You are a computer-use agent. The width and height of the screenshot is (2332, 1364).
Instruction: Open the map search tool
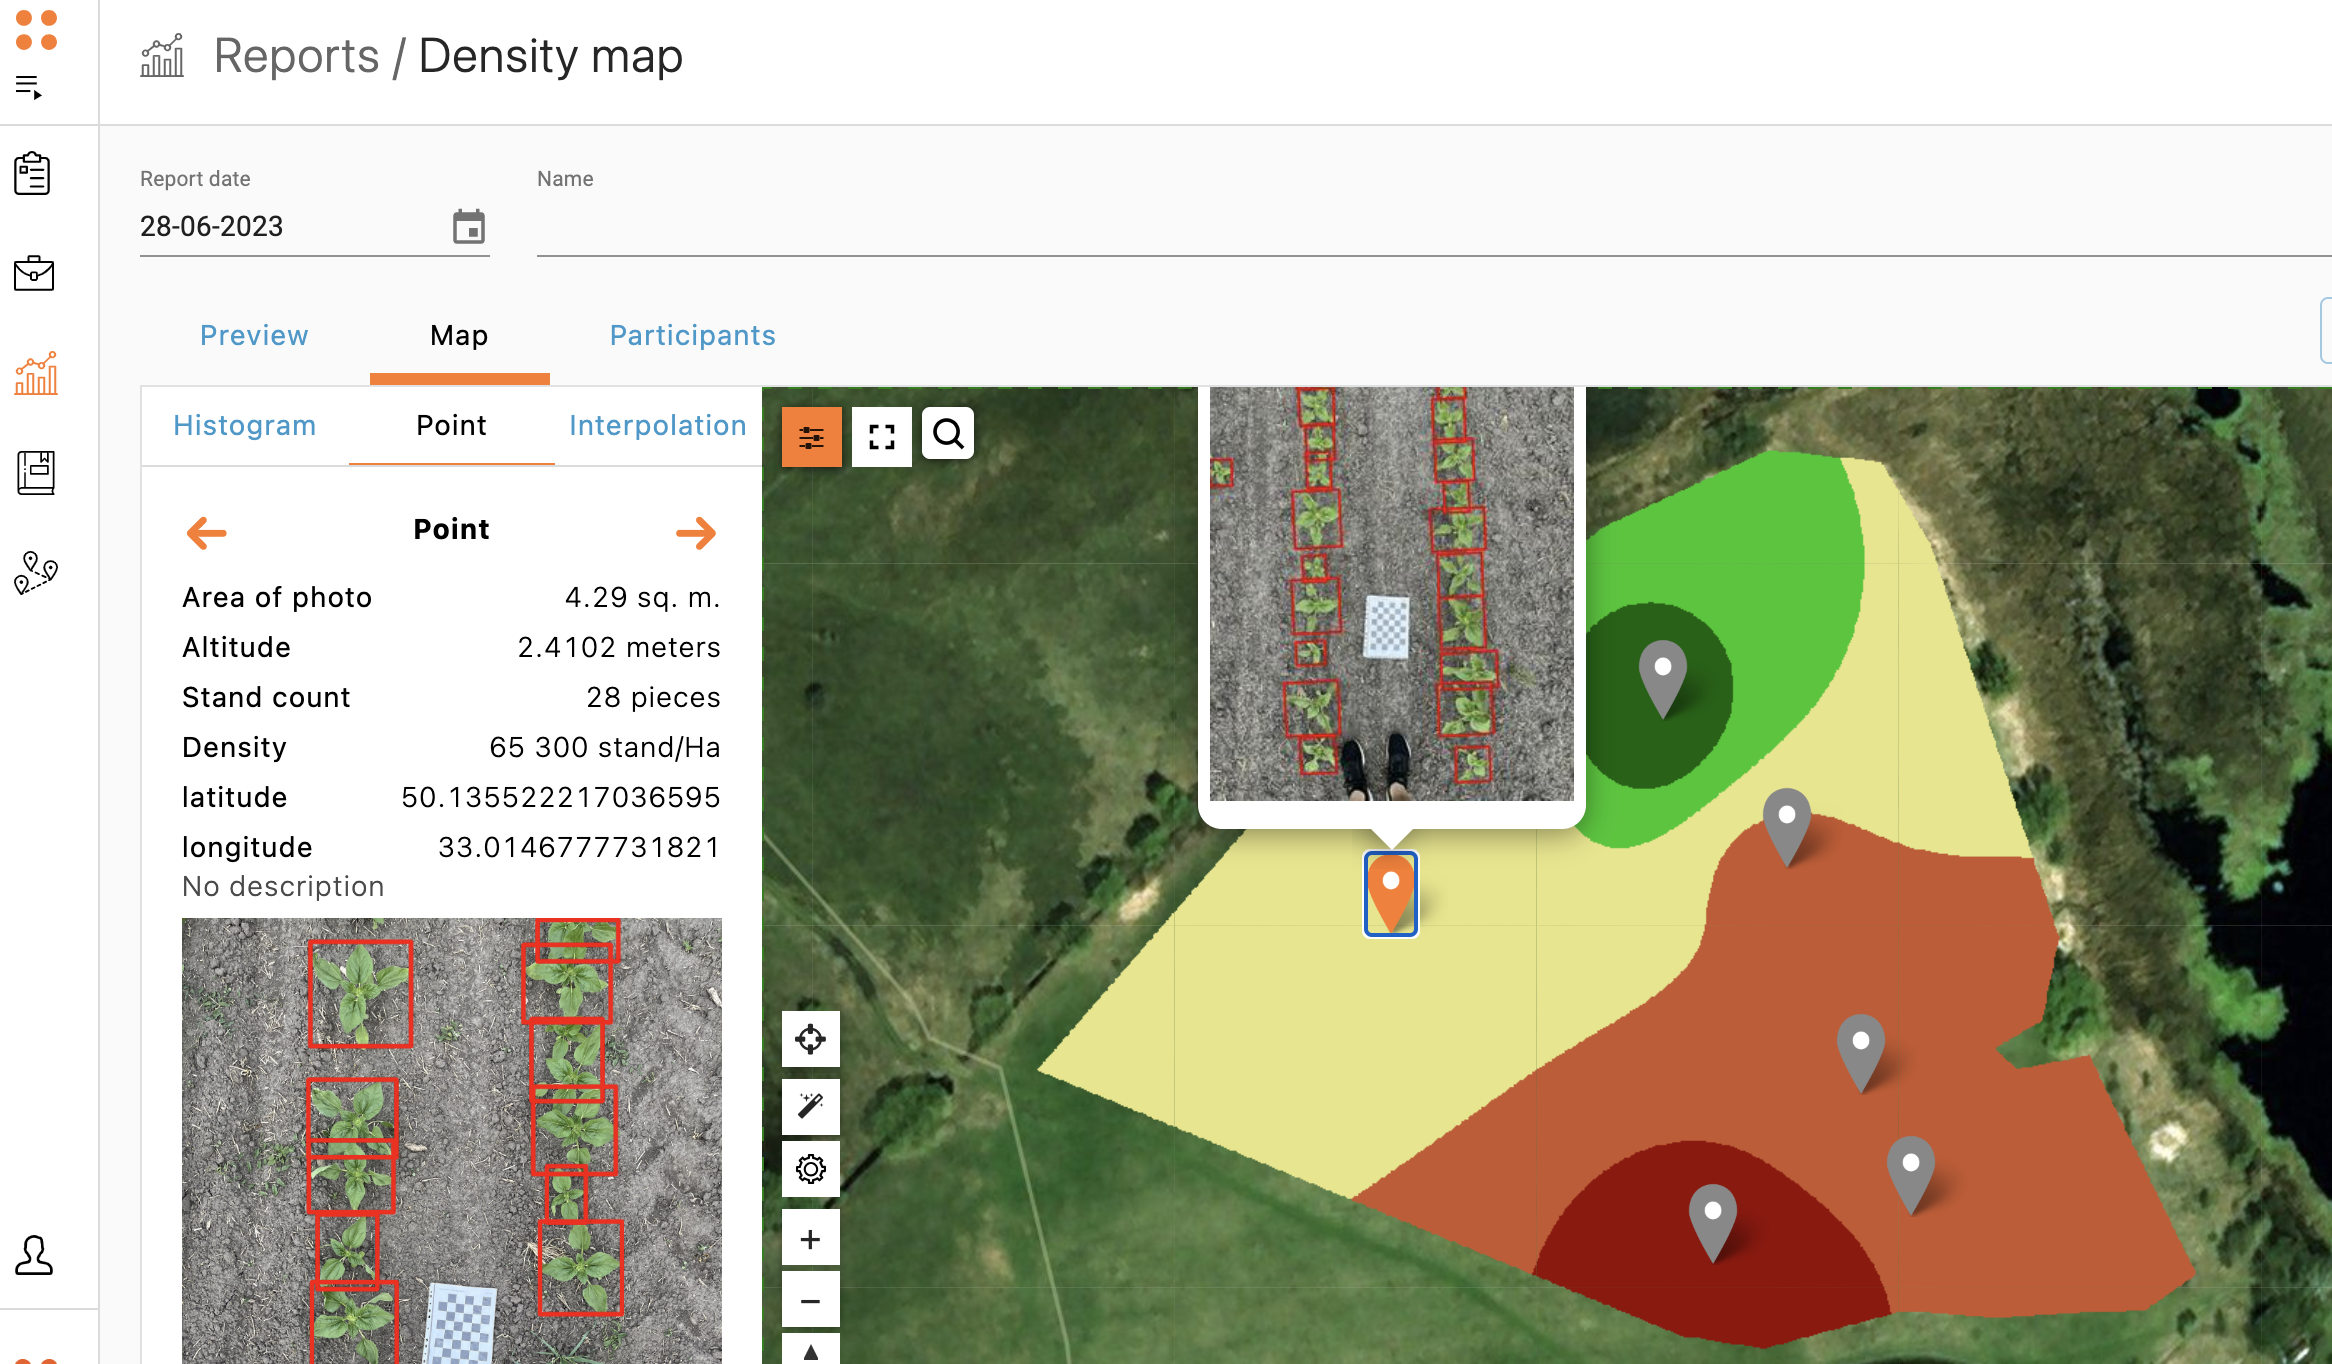[948, 434]
